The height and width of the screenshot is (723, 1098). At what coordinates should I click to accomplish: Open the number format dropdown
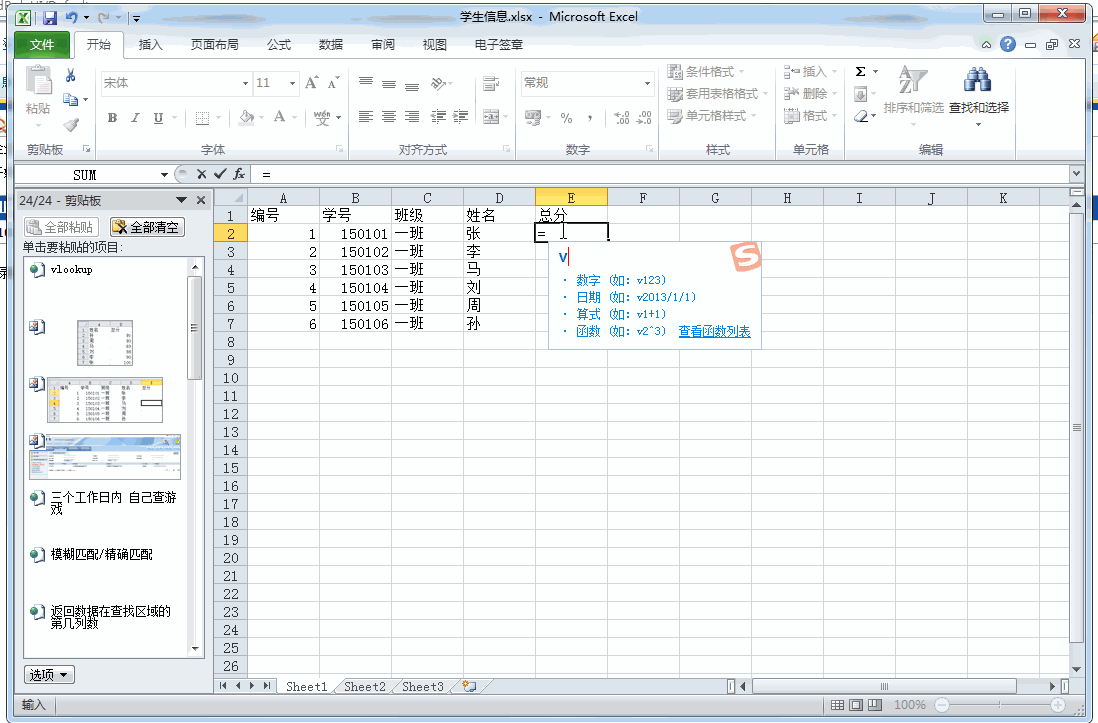(x=647, y=83)
